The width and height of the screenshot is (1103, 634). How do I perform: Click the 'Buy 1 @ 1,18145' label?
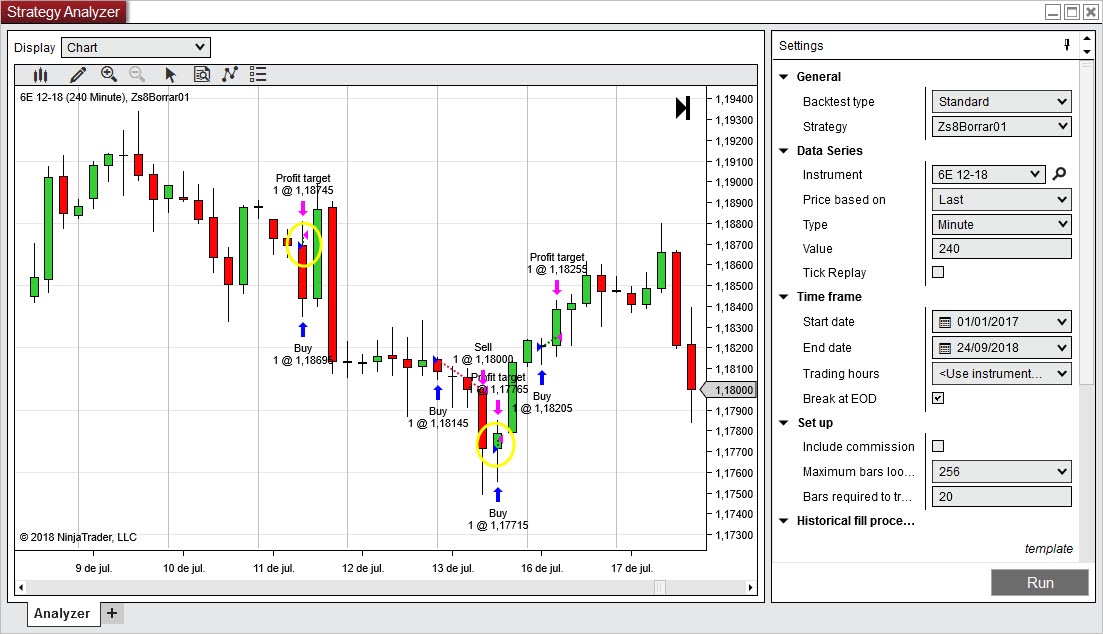pyautogui.click(x=438, y=417)
